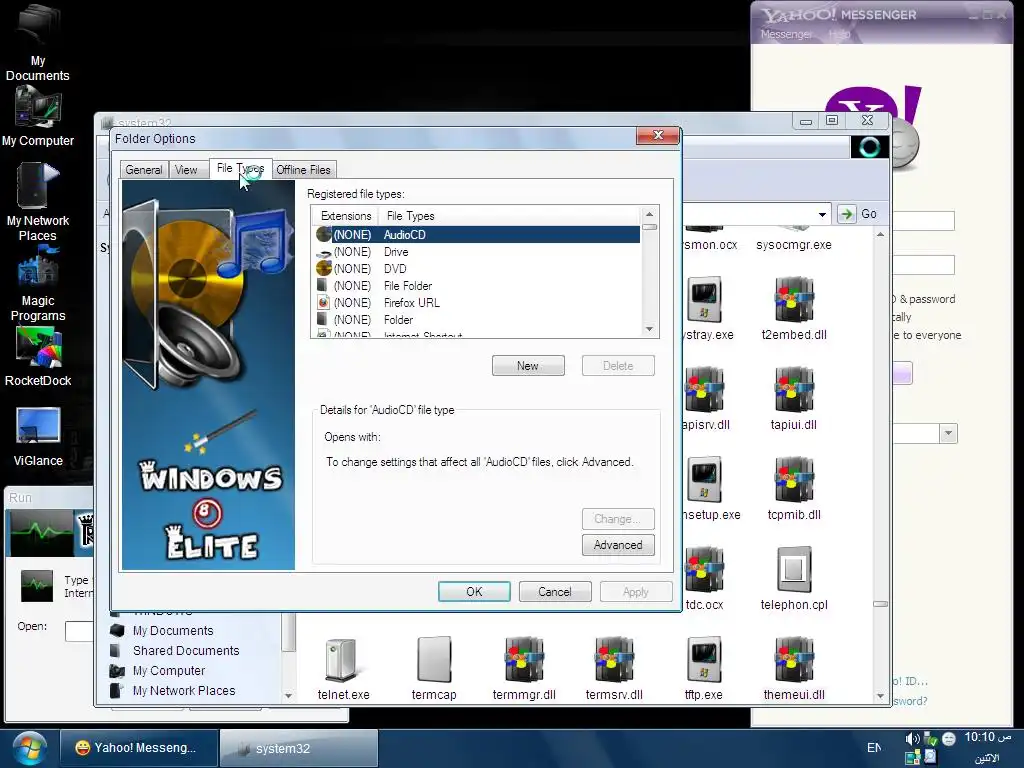Sort by Extensions column header
The image size is (1024, 768).
(345, 216)
